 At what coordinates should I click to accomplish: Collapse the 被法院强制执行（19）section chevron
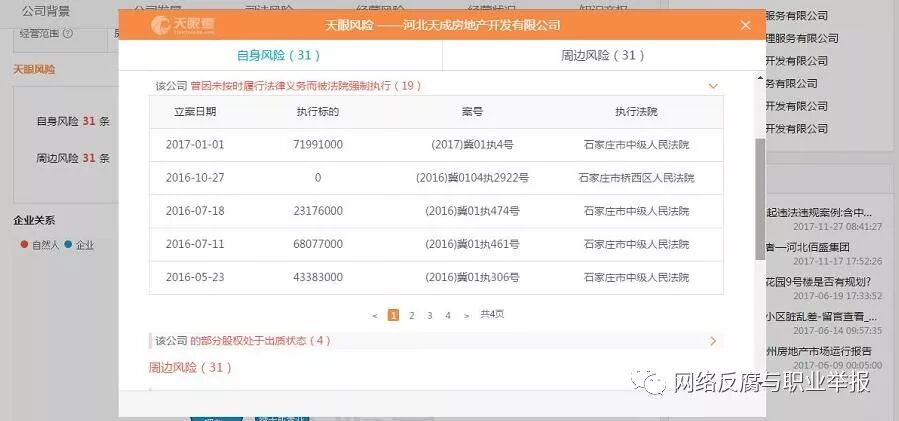click(713, 86)
